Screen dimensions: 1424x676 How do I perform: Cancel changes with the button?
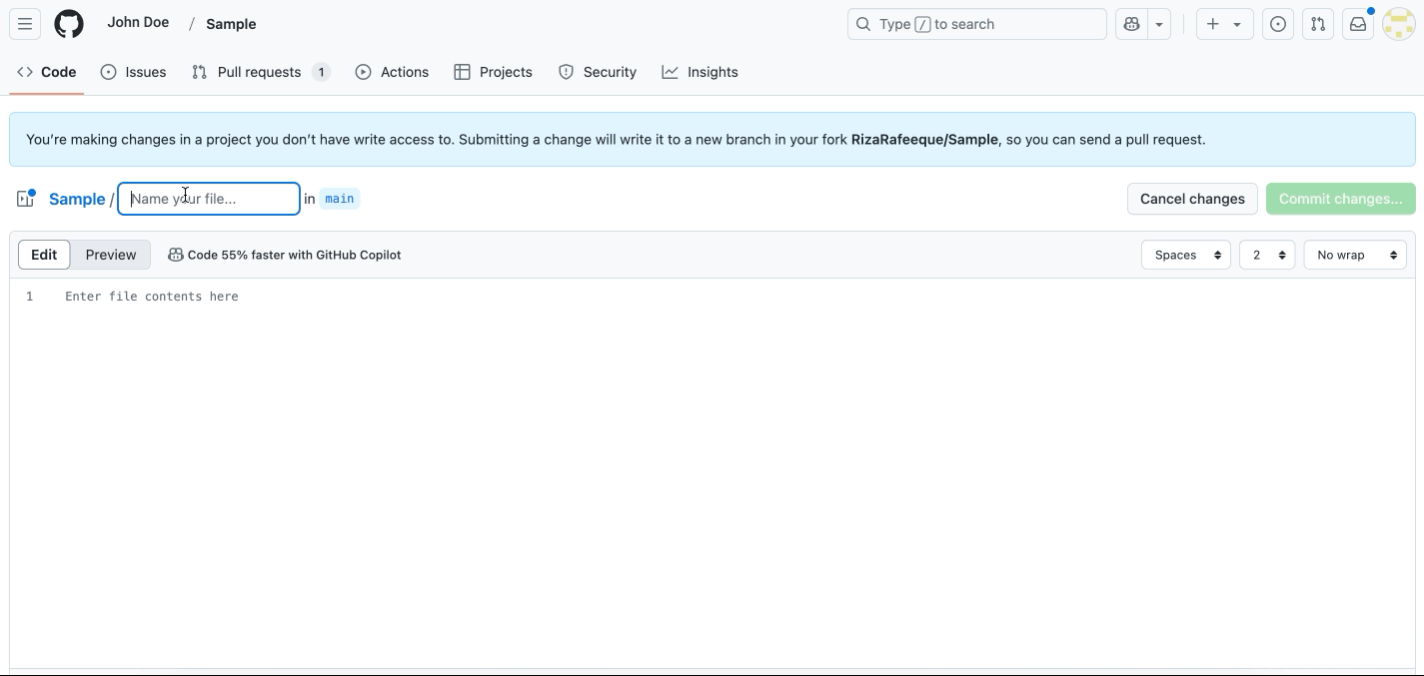pyautogui.click(x=1192, y=198)
